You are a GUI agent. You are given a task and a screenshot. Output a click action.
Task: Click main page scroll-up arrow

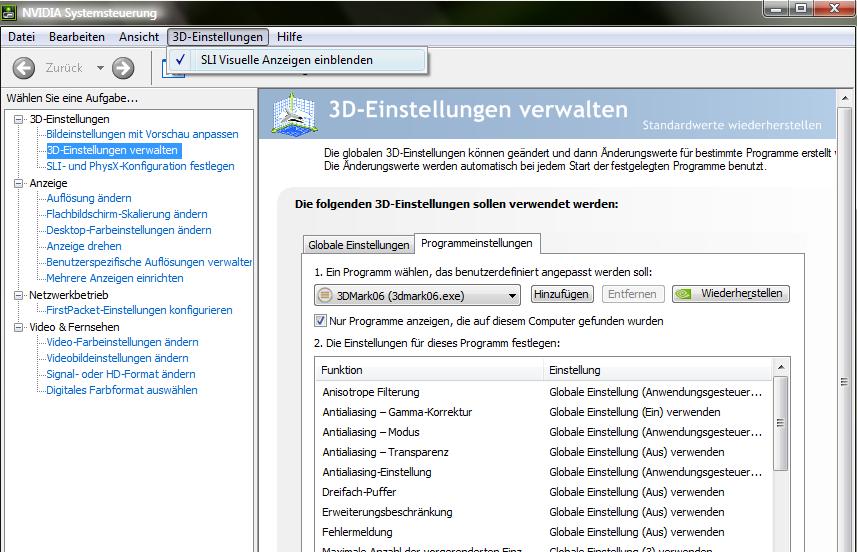click(844, 98)
